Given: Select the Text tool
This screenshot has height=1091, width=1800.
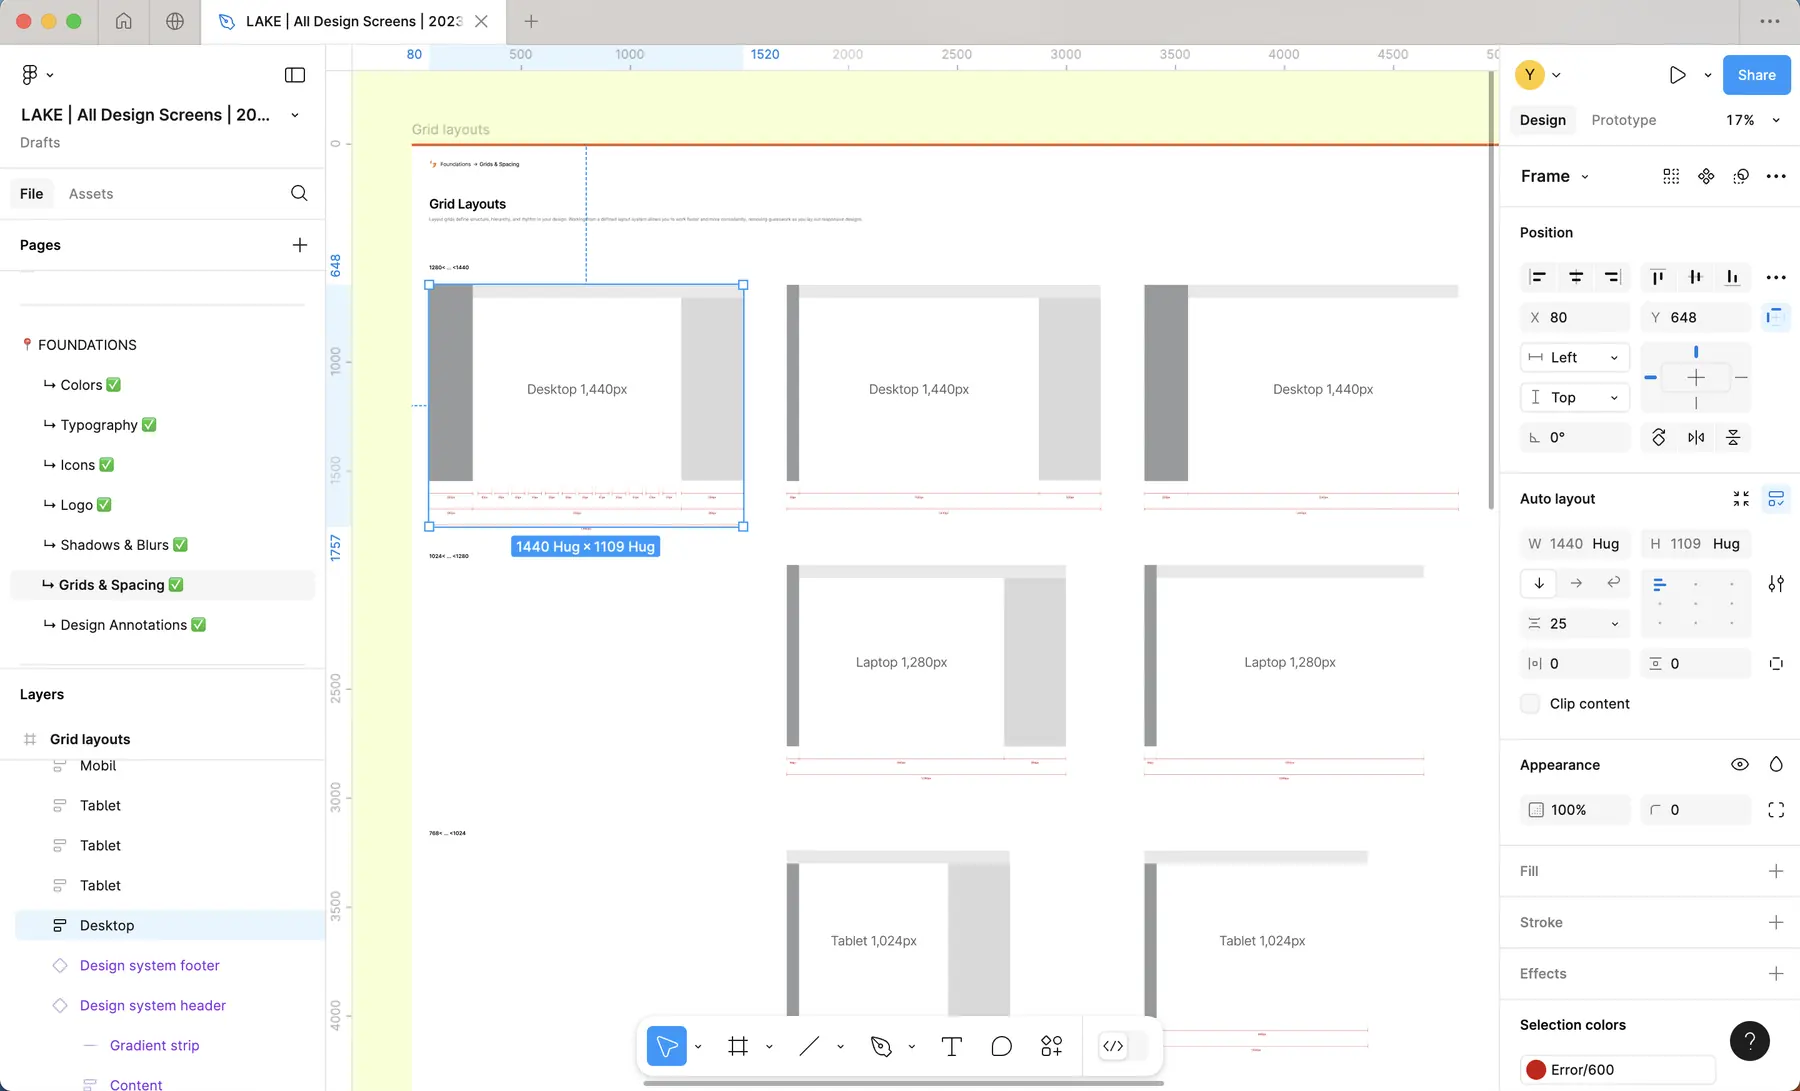Looking at the screenshot, I should [x=952, y=1046].
